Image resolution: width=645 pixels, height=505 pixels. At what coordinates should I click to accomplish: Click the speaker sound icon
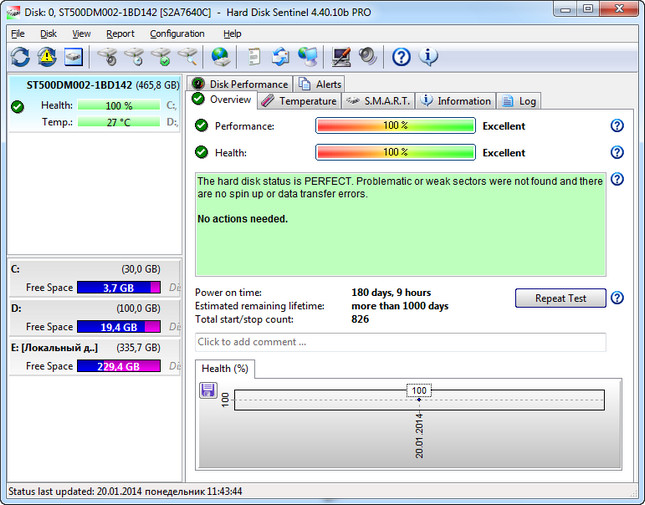click(x=367, y=56)
